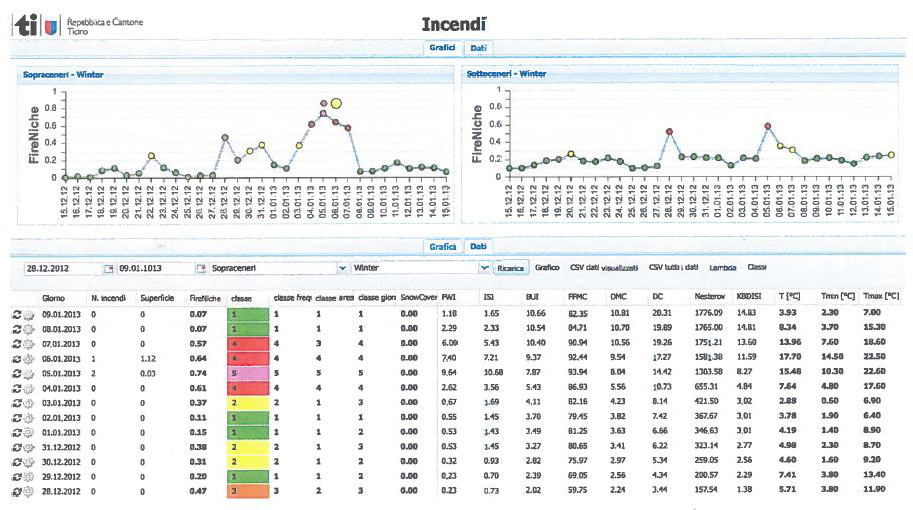This screenshot has height=510, width=913.
Task: Click gear icon for 31.12.2012 row
Action: pyautogui.click(x=27, y=446)
